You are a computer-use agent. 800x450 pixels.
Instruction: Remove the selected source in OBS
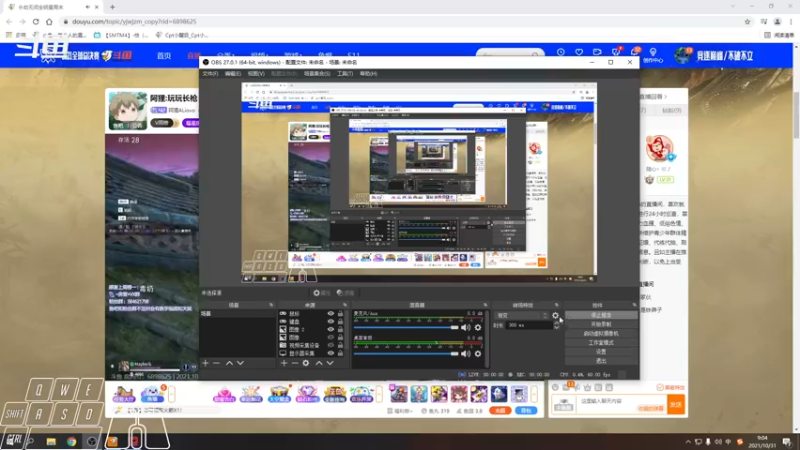pyautogui.click(x=294, y=363)
